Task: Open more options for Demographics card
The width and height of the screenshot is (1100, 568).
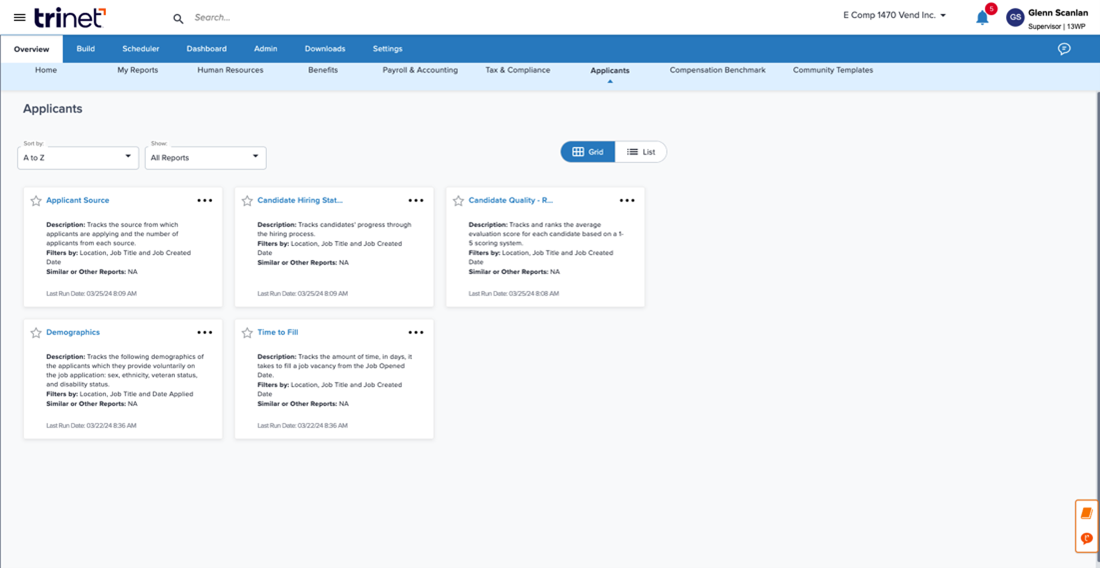Action: (x=205, y=332)
